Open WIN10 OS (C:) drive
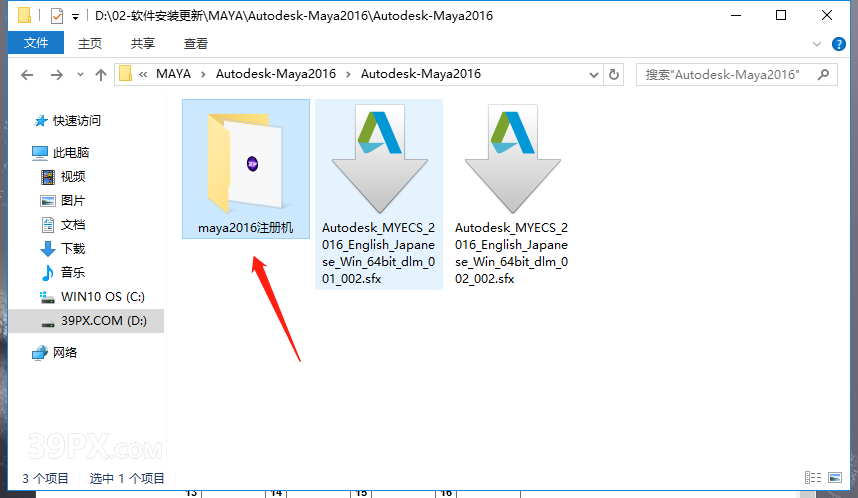Image resolution: width=858 pixels, height=498 pixels. click(102, 297)
